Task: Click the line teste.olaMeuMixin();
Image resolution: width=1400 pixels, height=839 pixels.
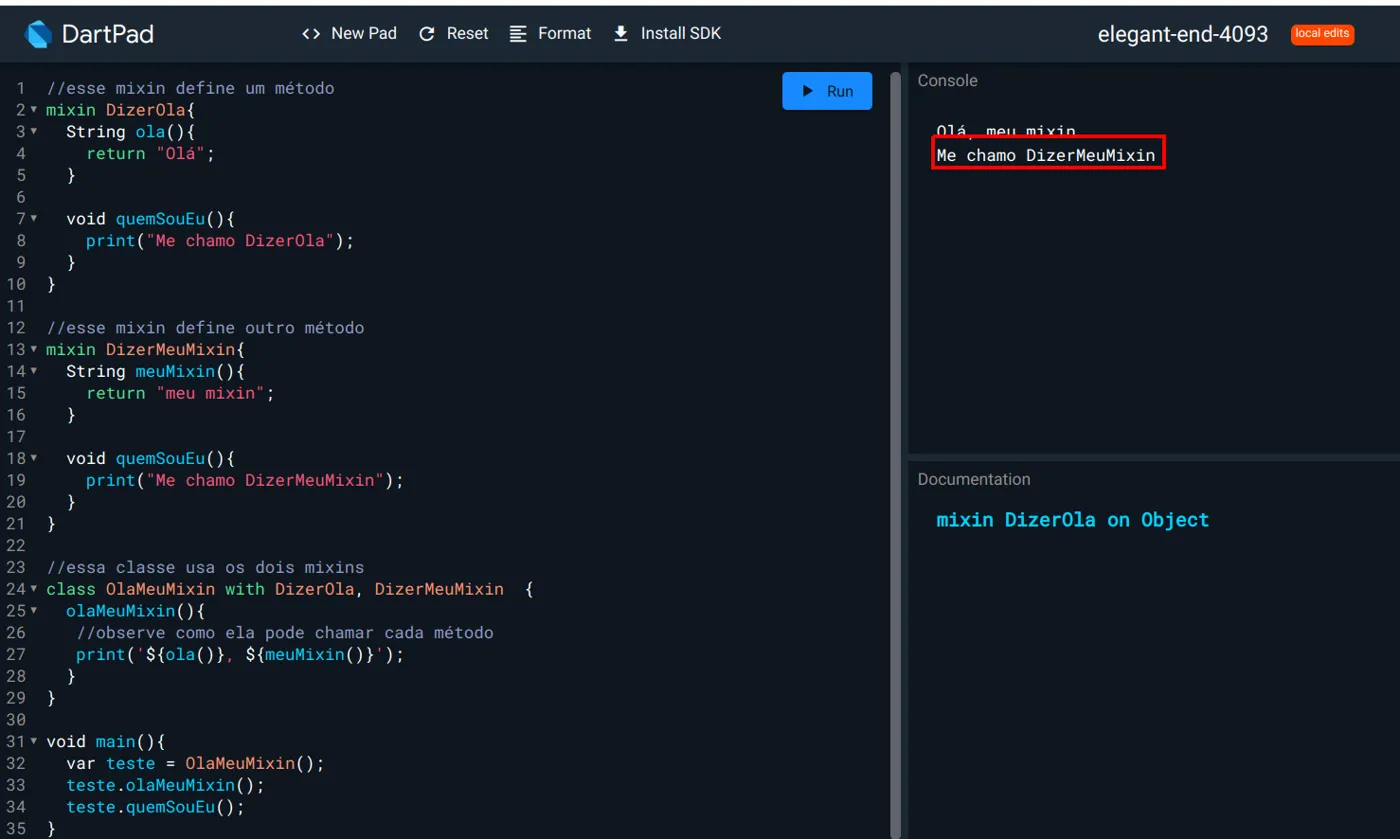Action: click(166, 786)
